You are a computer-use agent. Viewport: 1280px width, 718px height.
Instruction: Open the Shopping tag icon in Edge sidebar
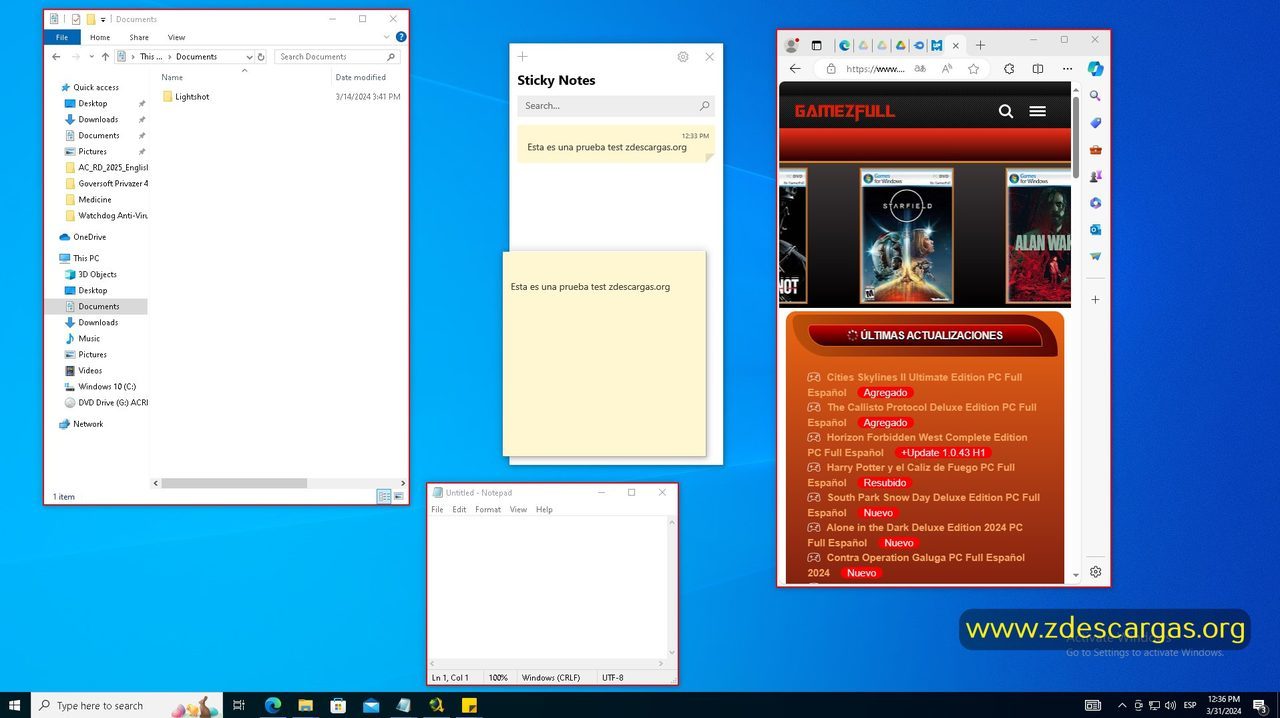pos(1095,123)
